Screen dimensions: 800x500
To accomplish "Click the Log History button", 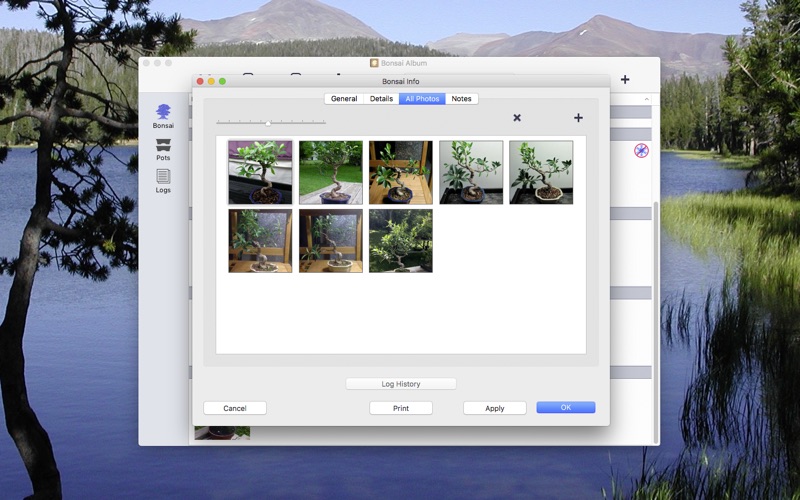I will [401, 384].
